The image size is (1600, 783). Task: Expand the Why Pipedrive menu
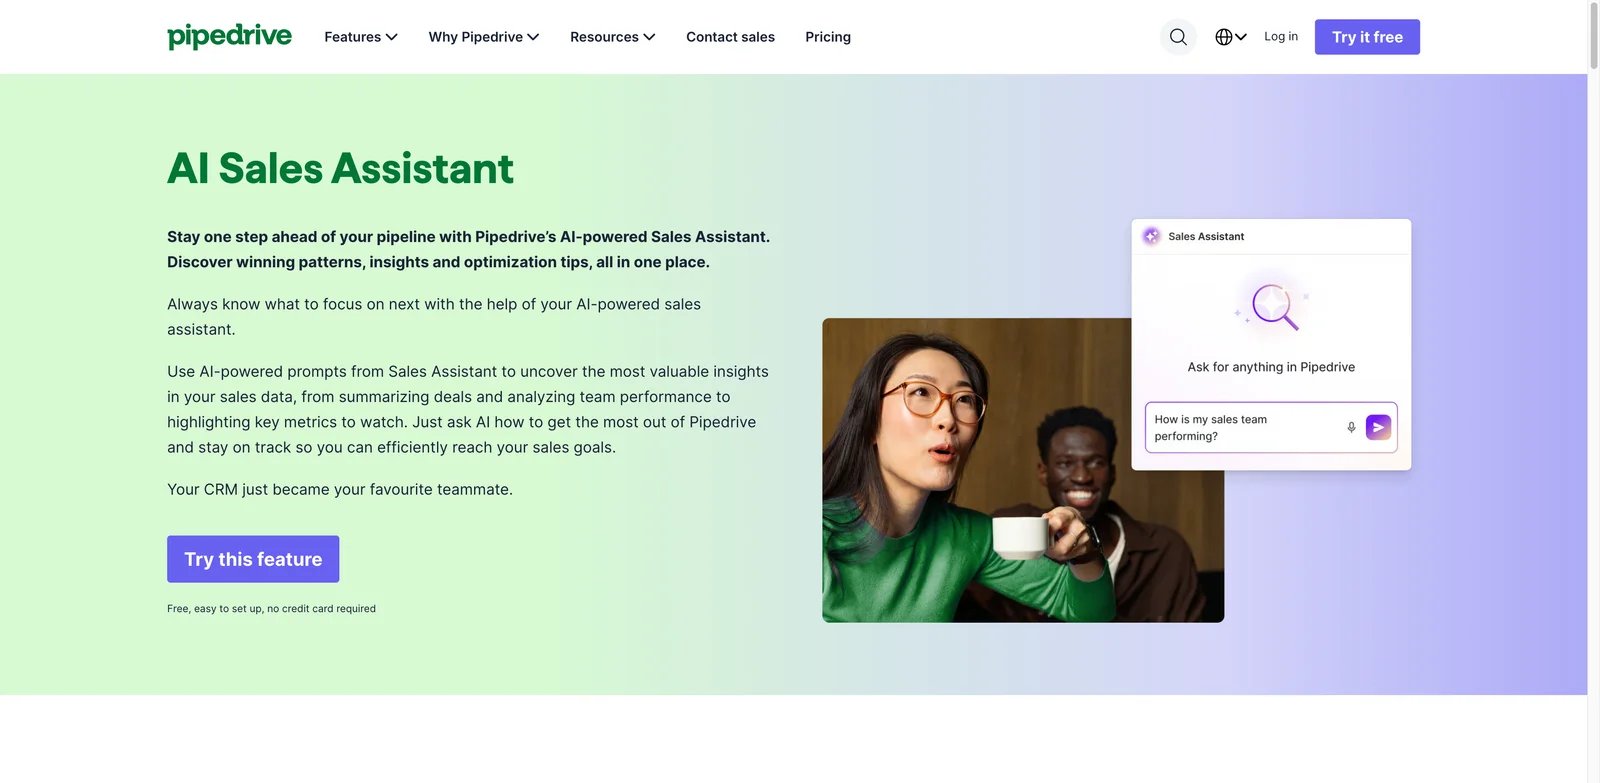point(484,37)
